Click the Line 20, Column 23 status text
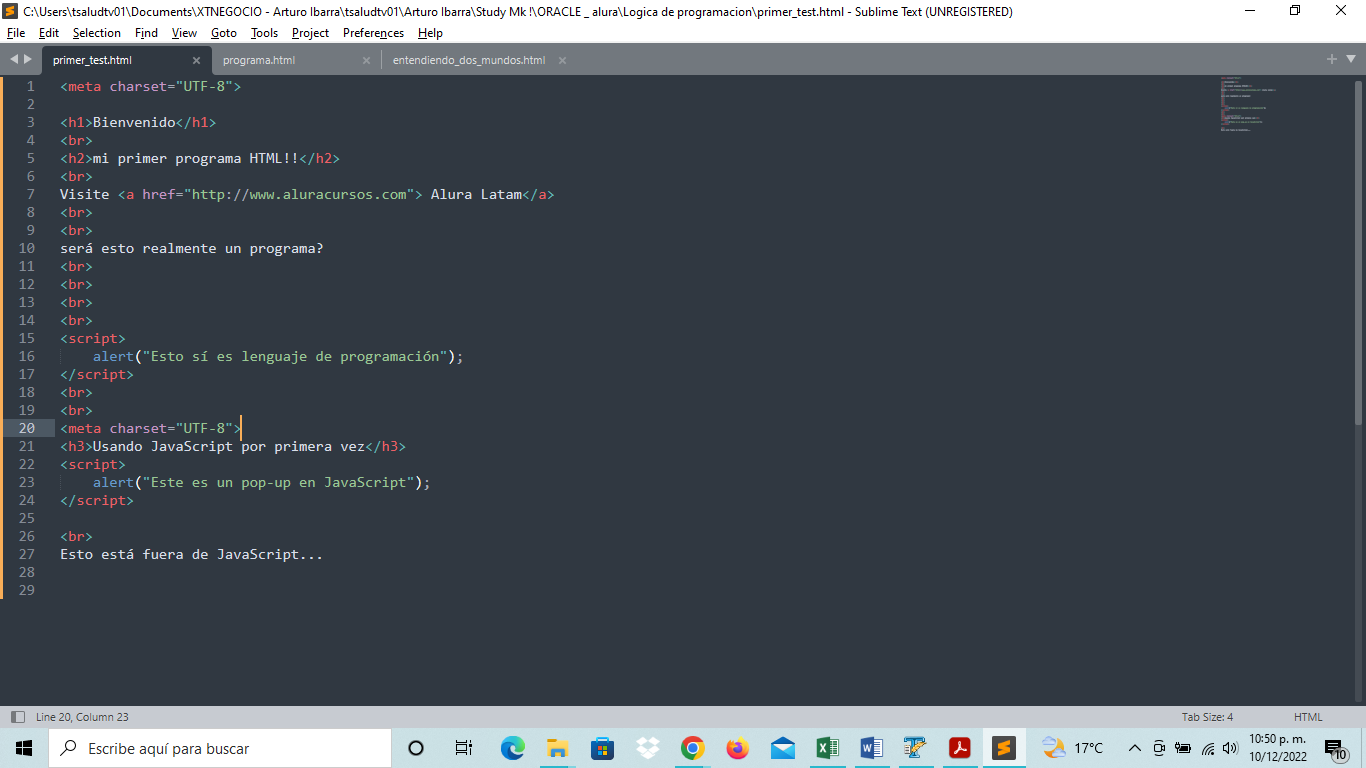1366x768 pixels. (x=82, y=717)
